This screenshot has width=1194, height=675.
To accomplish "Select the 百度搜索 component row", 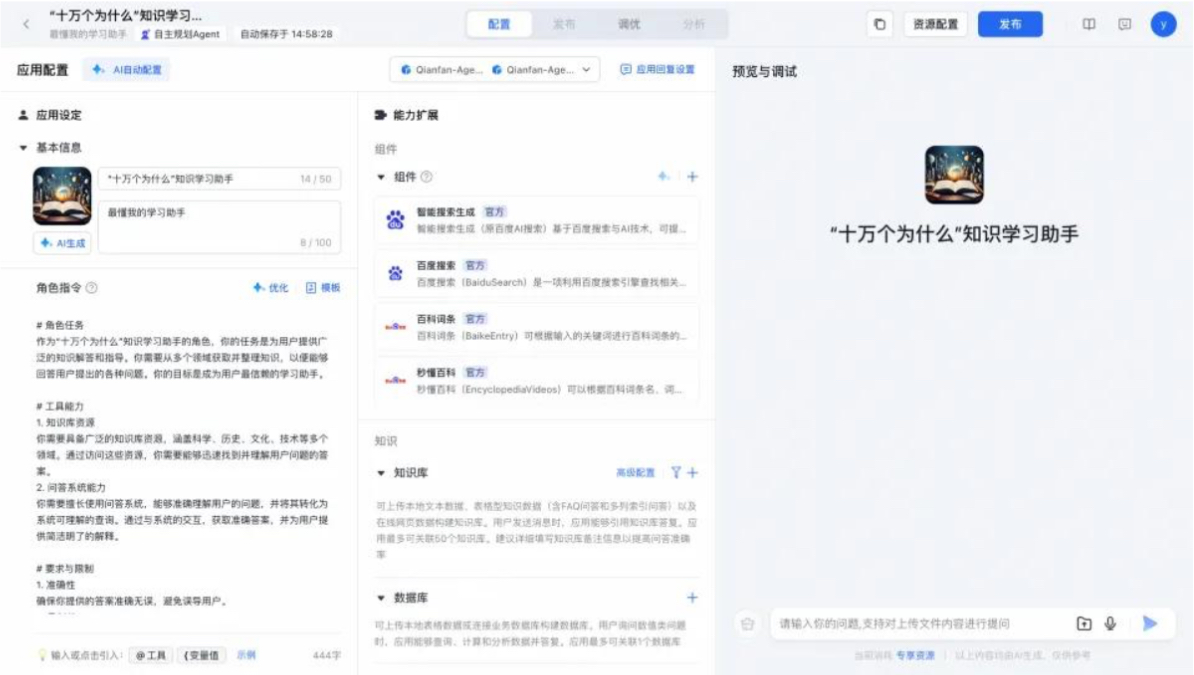I will 537,274.
